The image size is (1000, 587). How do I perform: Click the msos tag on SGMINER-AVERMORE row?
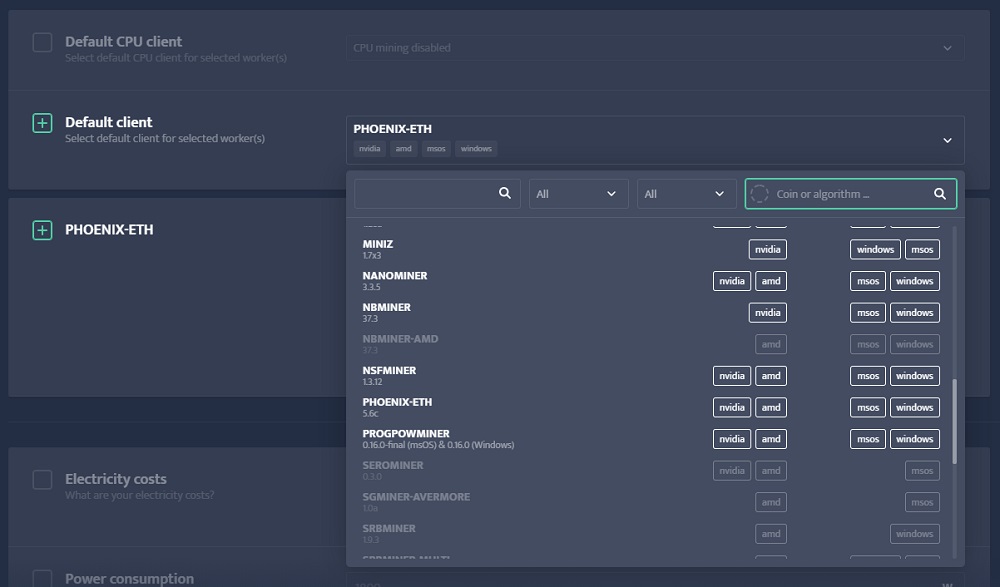point(922,502)
